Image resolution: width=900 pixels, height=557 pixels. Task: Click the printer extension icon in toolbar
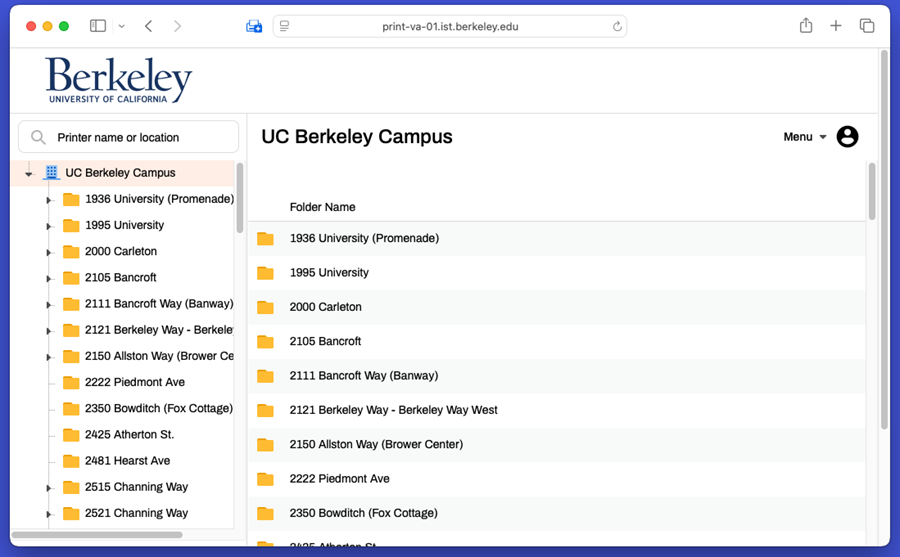[x=254, y=26]
